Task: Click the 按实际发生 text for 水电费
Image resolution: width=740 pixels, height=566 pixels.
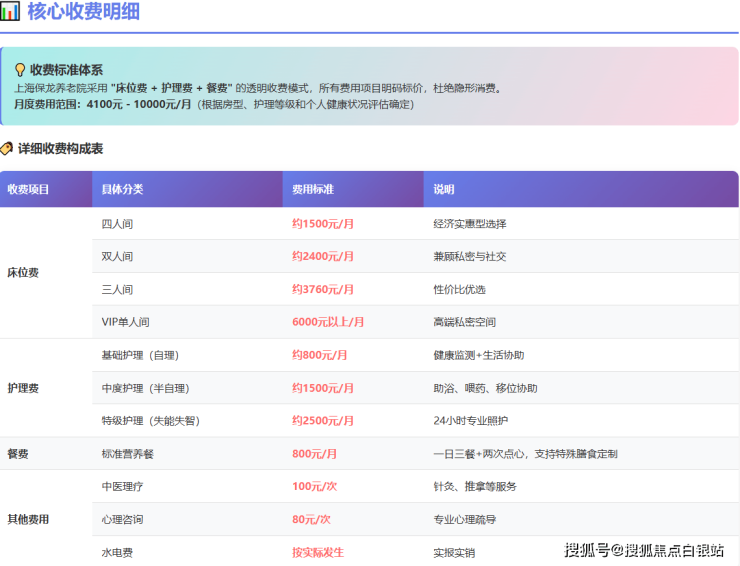Action: point(318,552)
